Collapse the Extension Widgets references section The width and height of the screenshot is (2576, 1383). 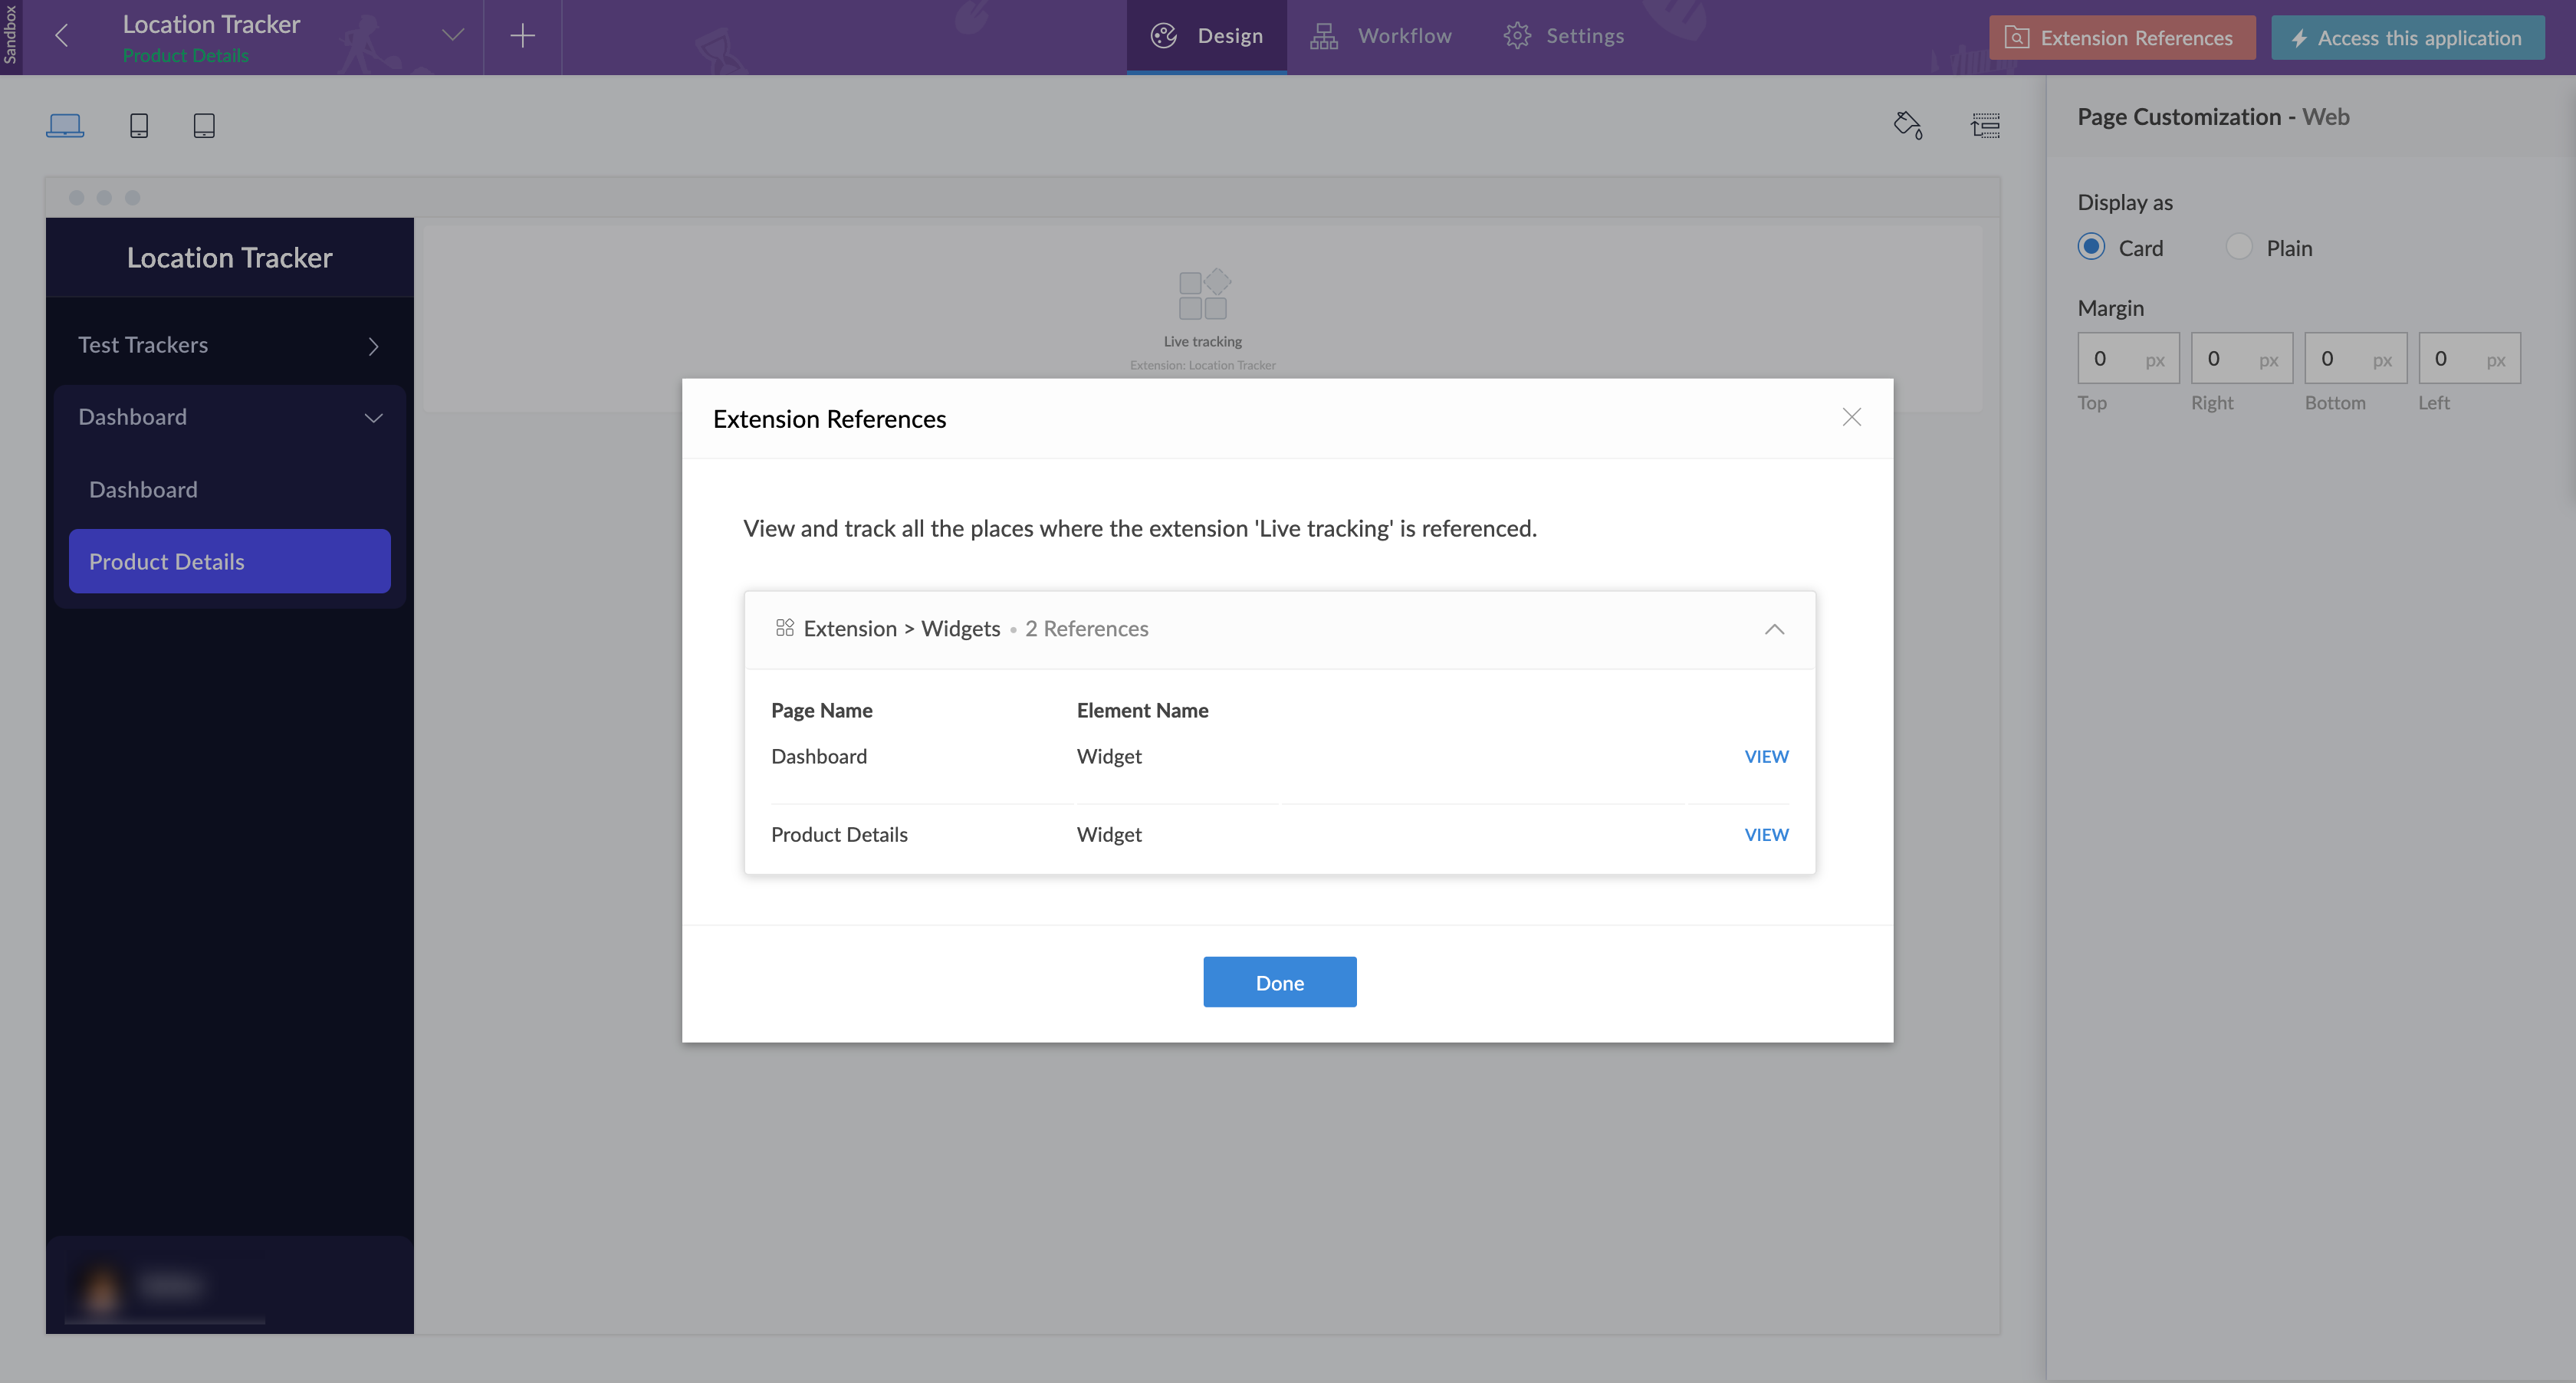pyautogui.click(x=1774, y=629)
